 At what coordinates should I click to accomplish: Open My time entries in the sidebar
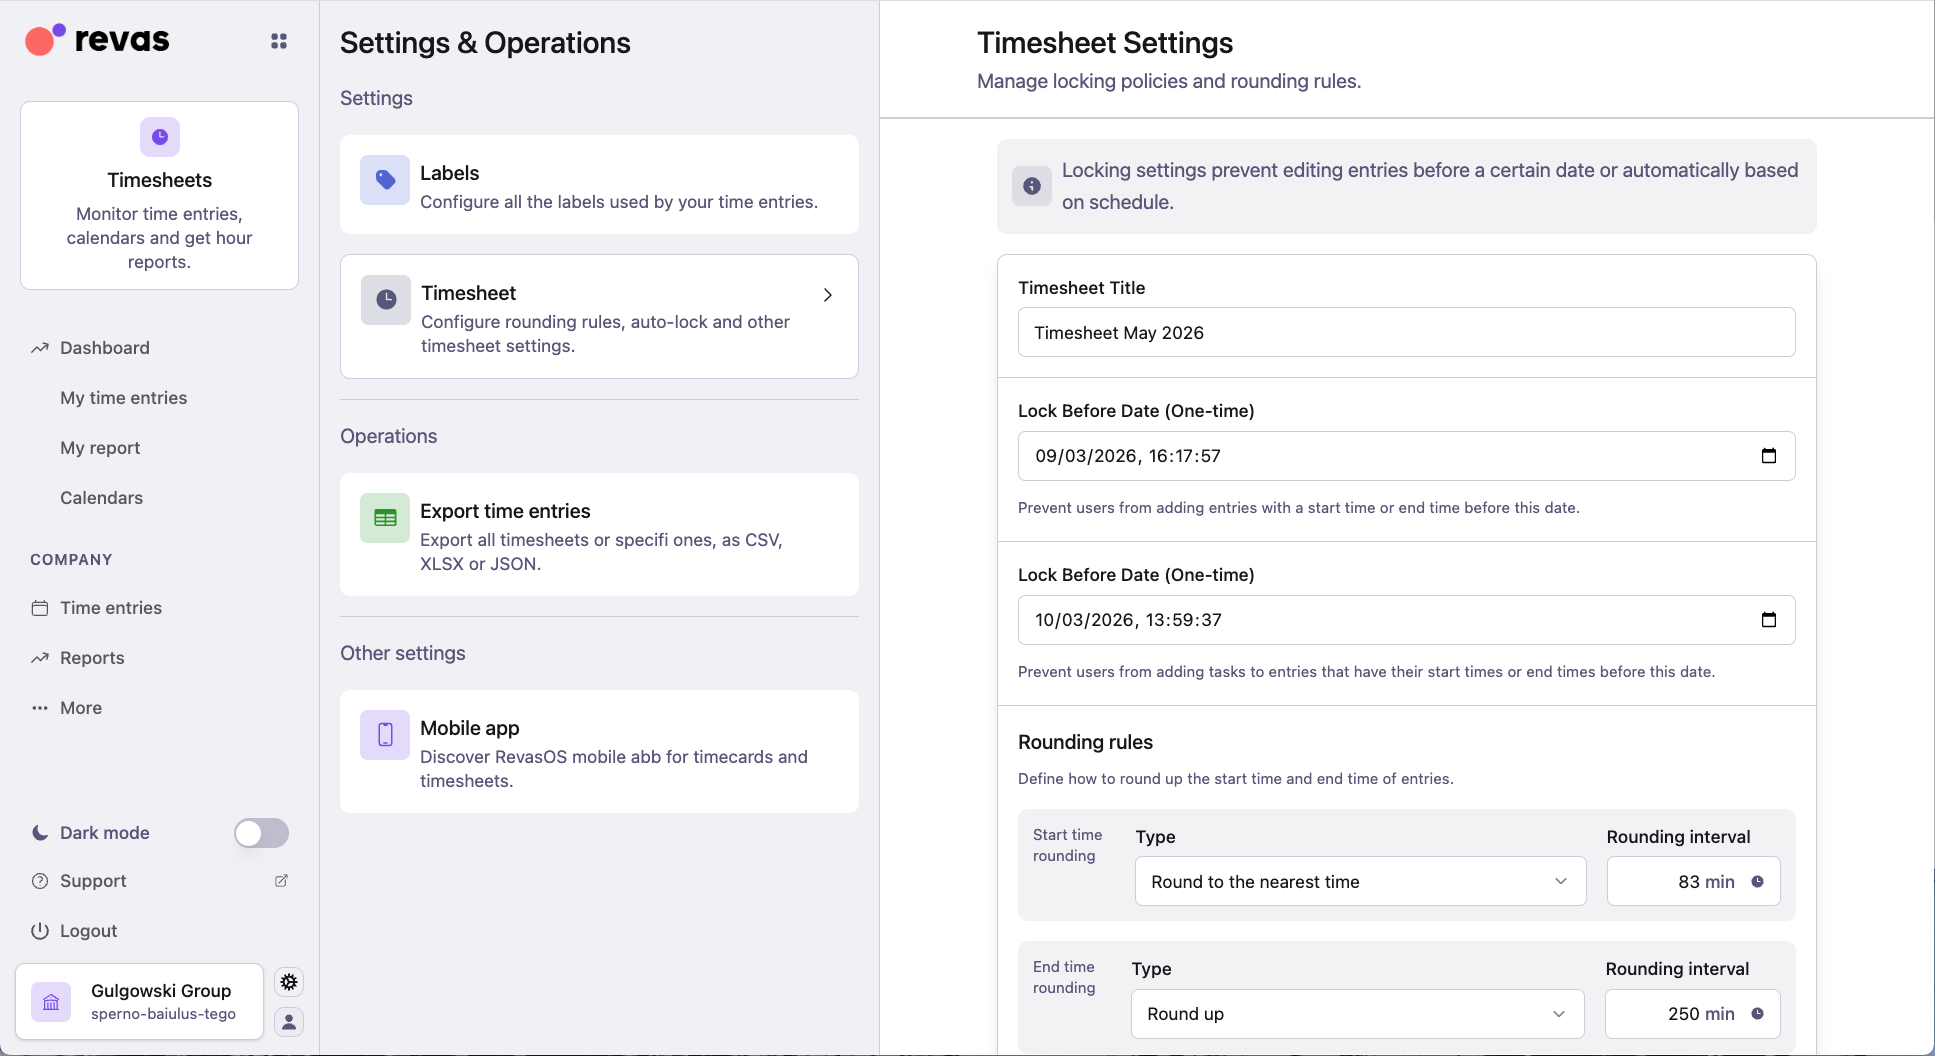123,397
